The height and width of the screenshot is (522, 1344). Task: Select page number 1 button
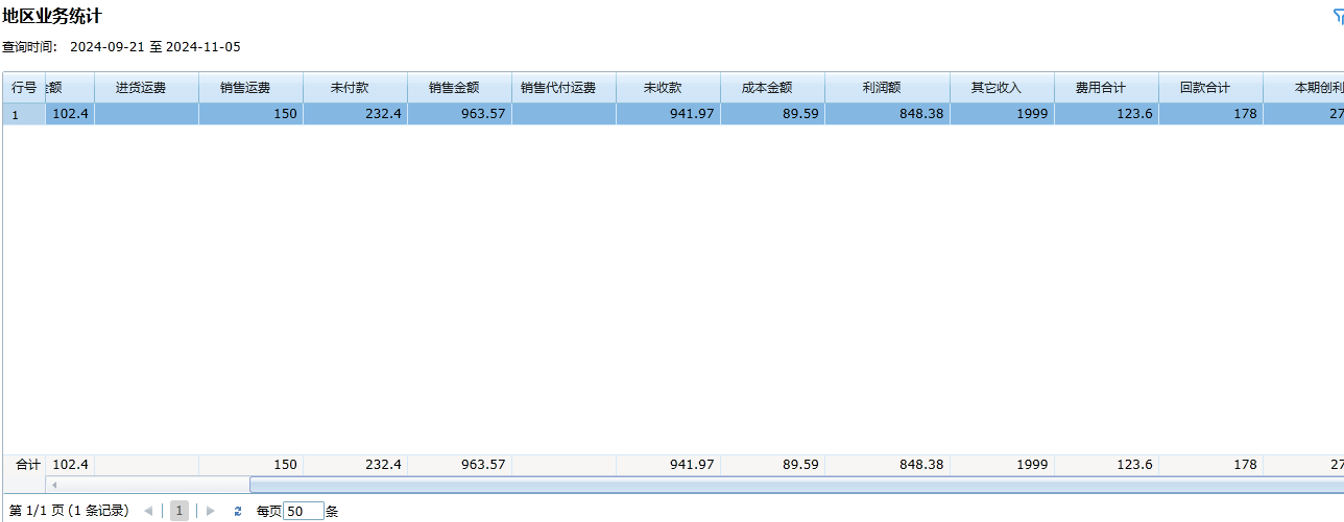(x=179, y=511)
